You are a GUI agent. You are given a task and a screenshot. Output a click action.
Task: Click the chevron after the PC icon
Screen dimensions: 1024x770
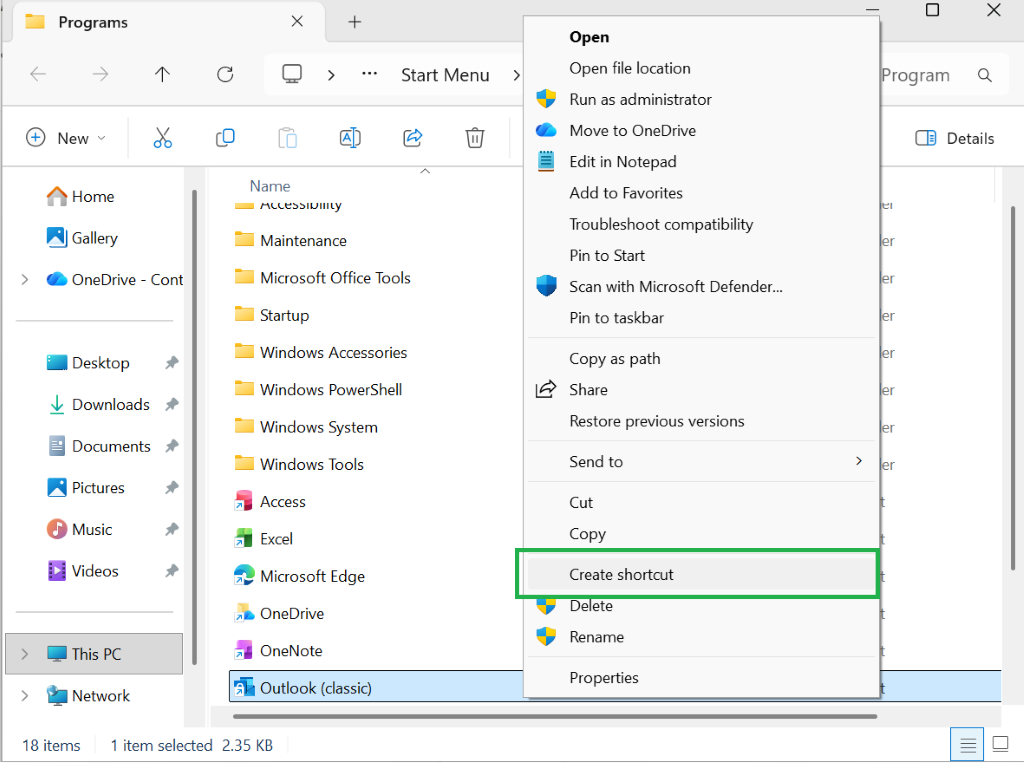(331, 75)
